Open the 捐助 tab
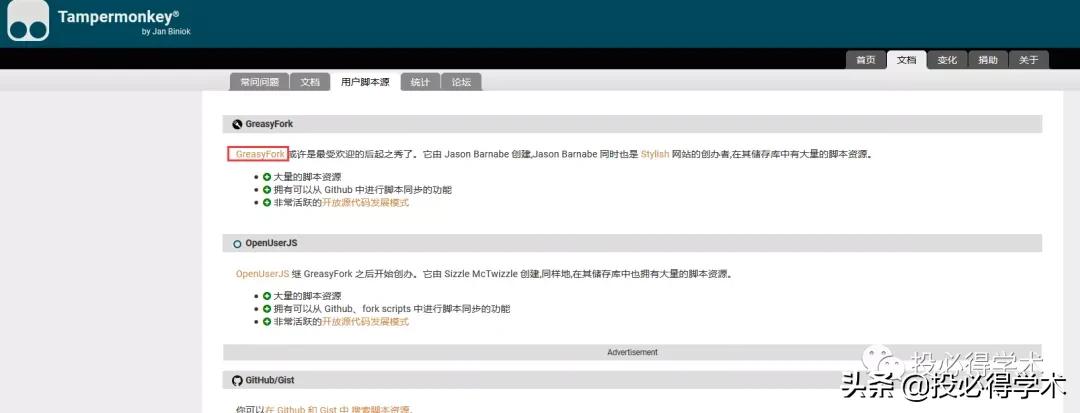 [988, 60]
